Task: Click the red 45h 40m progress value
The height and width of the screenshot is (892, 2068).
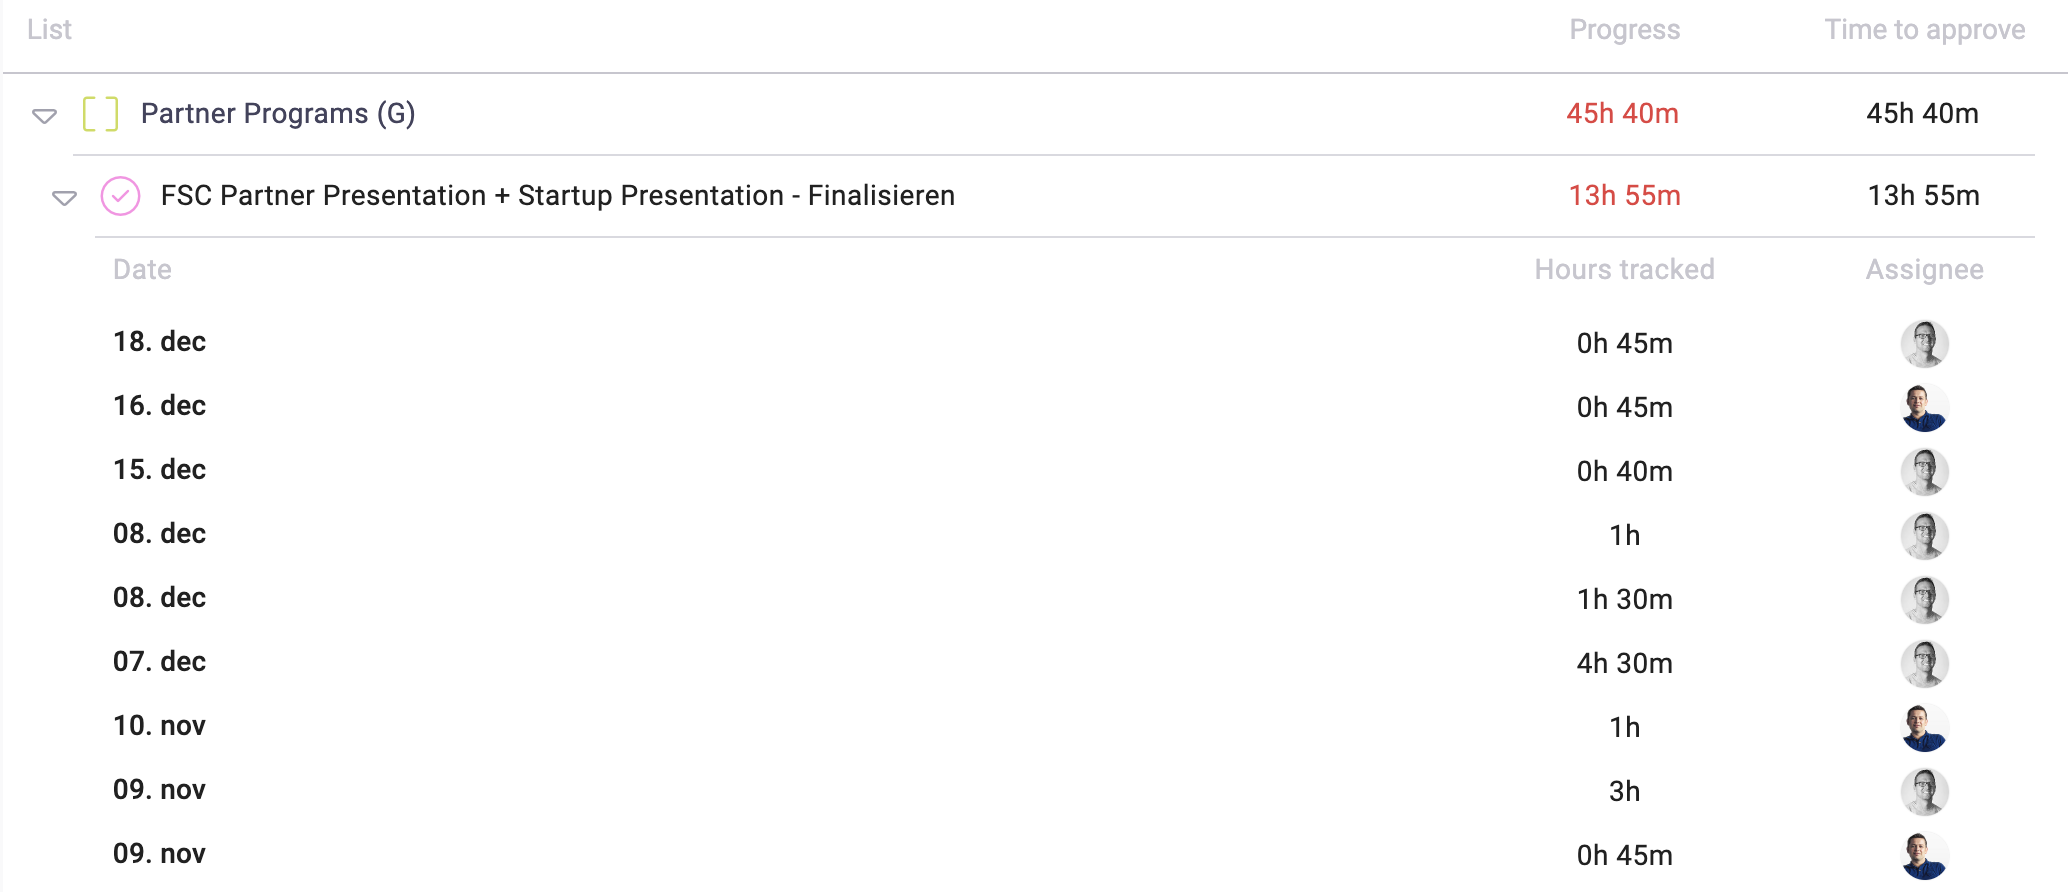Action: coord(1622,114)
